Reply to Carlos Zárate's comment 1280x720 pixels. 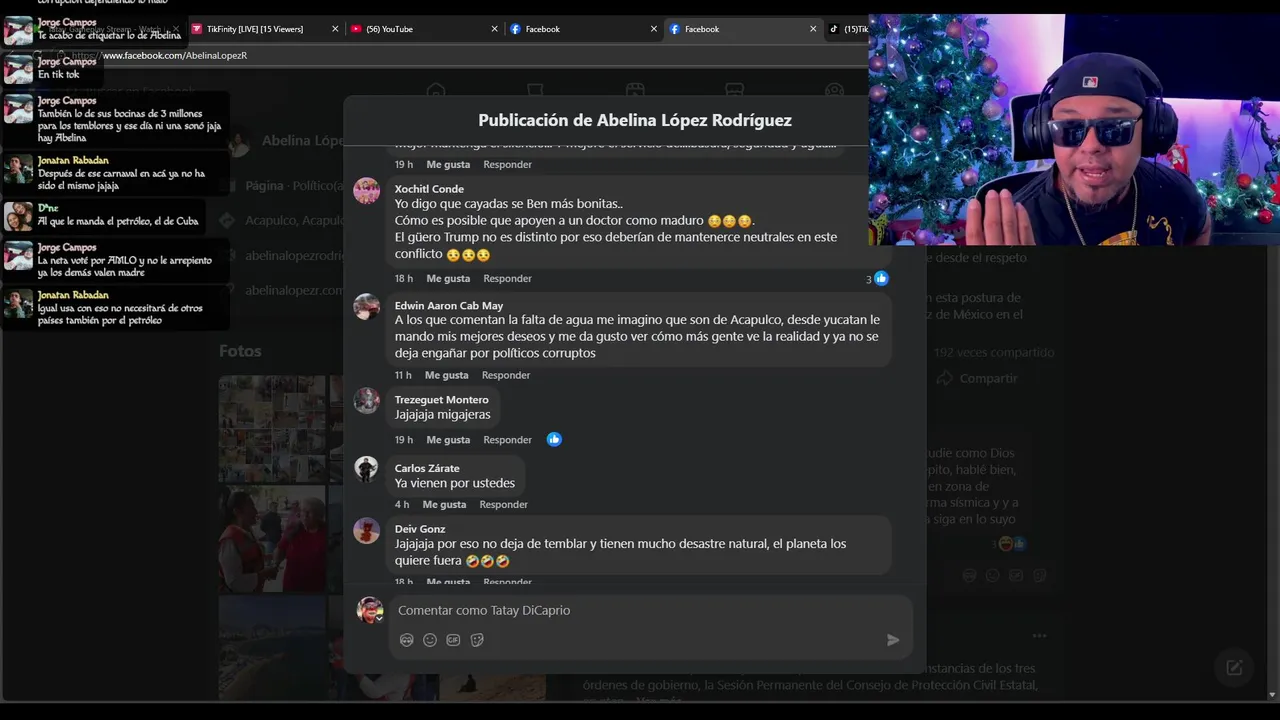(x=503, y=505)
